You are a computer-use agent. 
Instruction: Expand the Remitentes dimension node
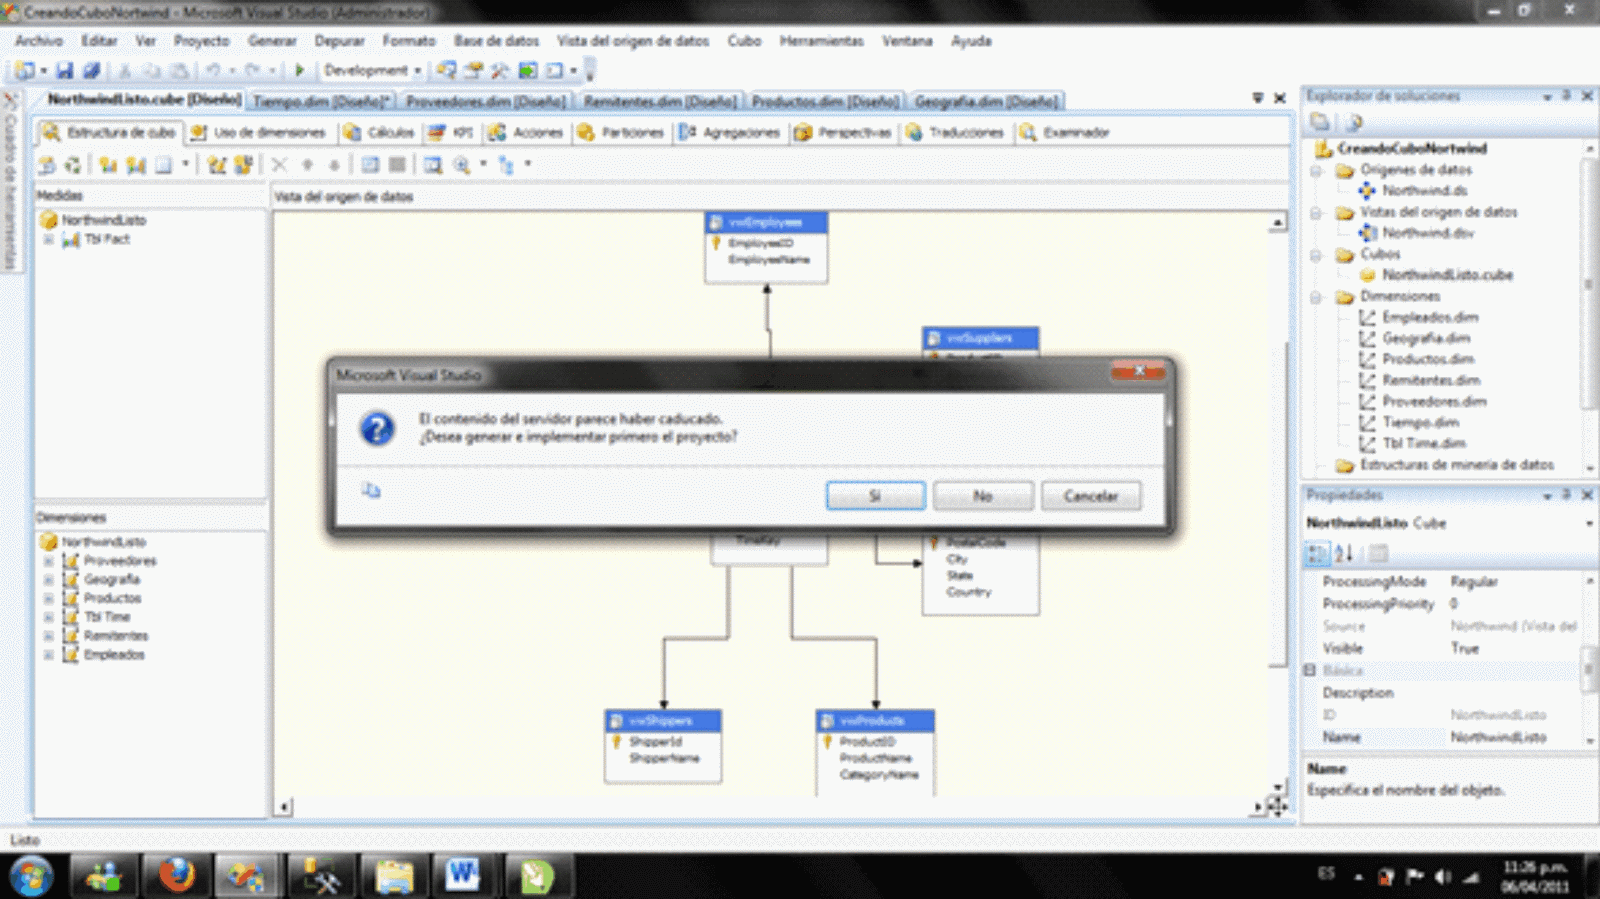47,636
